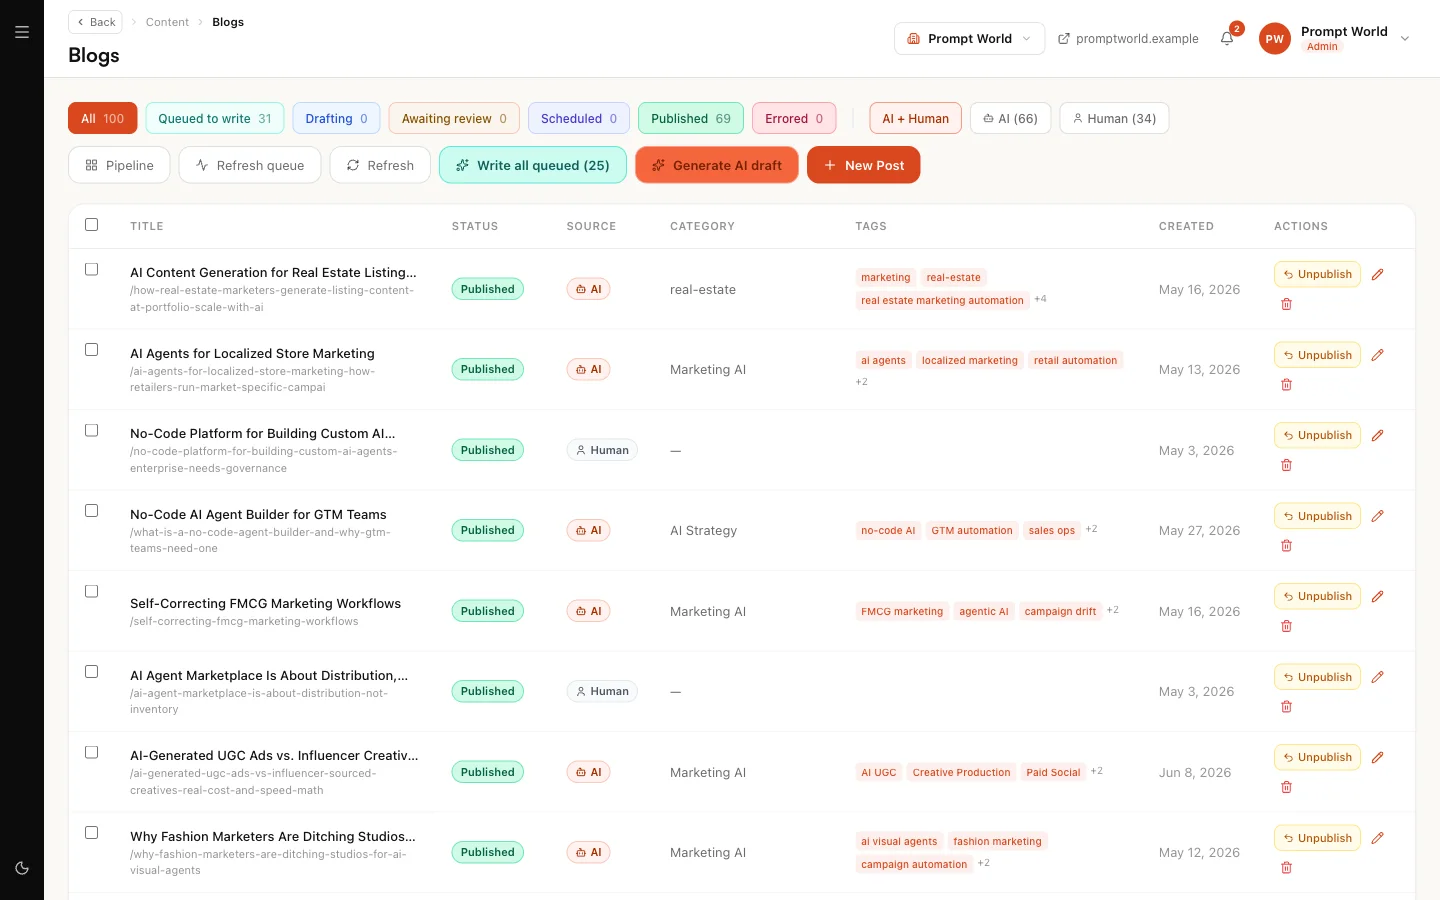Edit the FMCG Marketing Workflows post
Image resolution: width=1440 pixels, height=900 pixels.
pos(1377,596)
